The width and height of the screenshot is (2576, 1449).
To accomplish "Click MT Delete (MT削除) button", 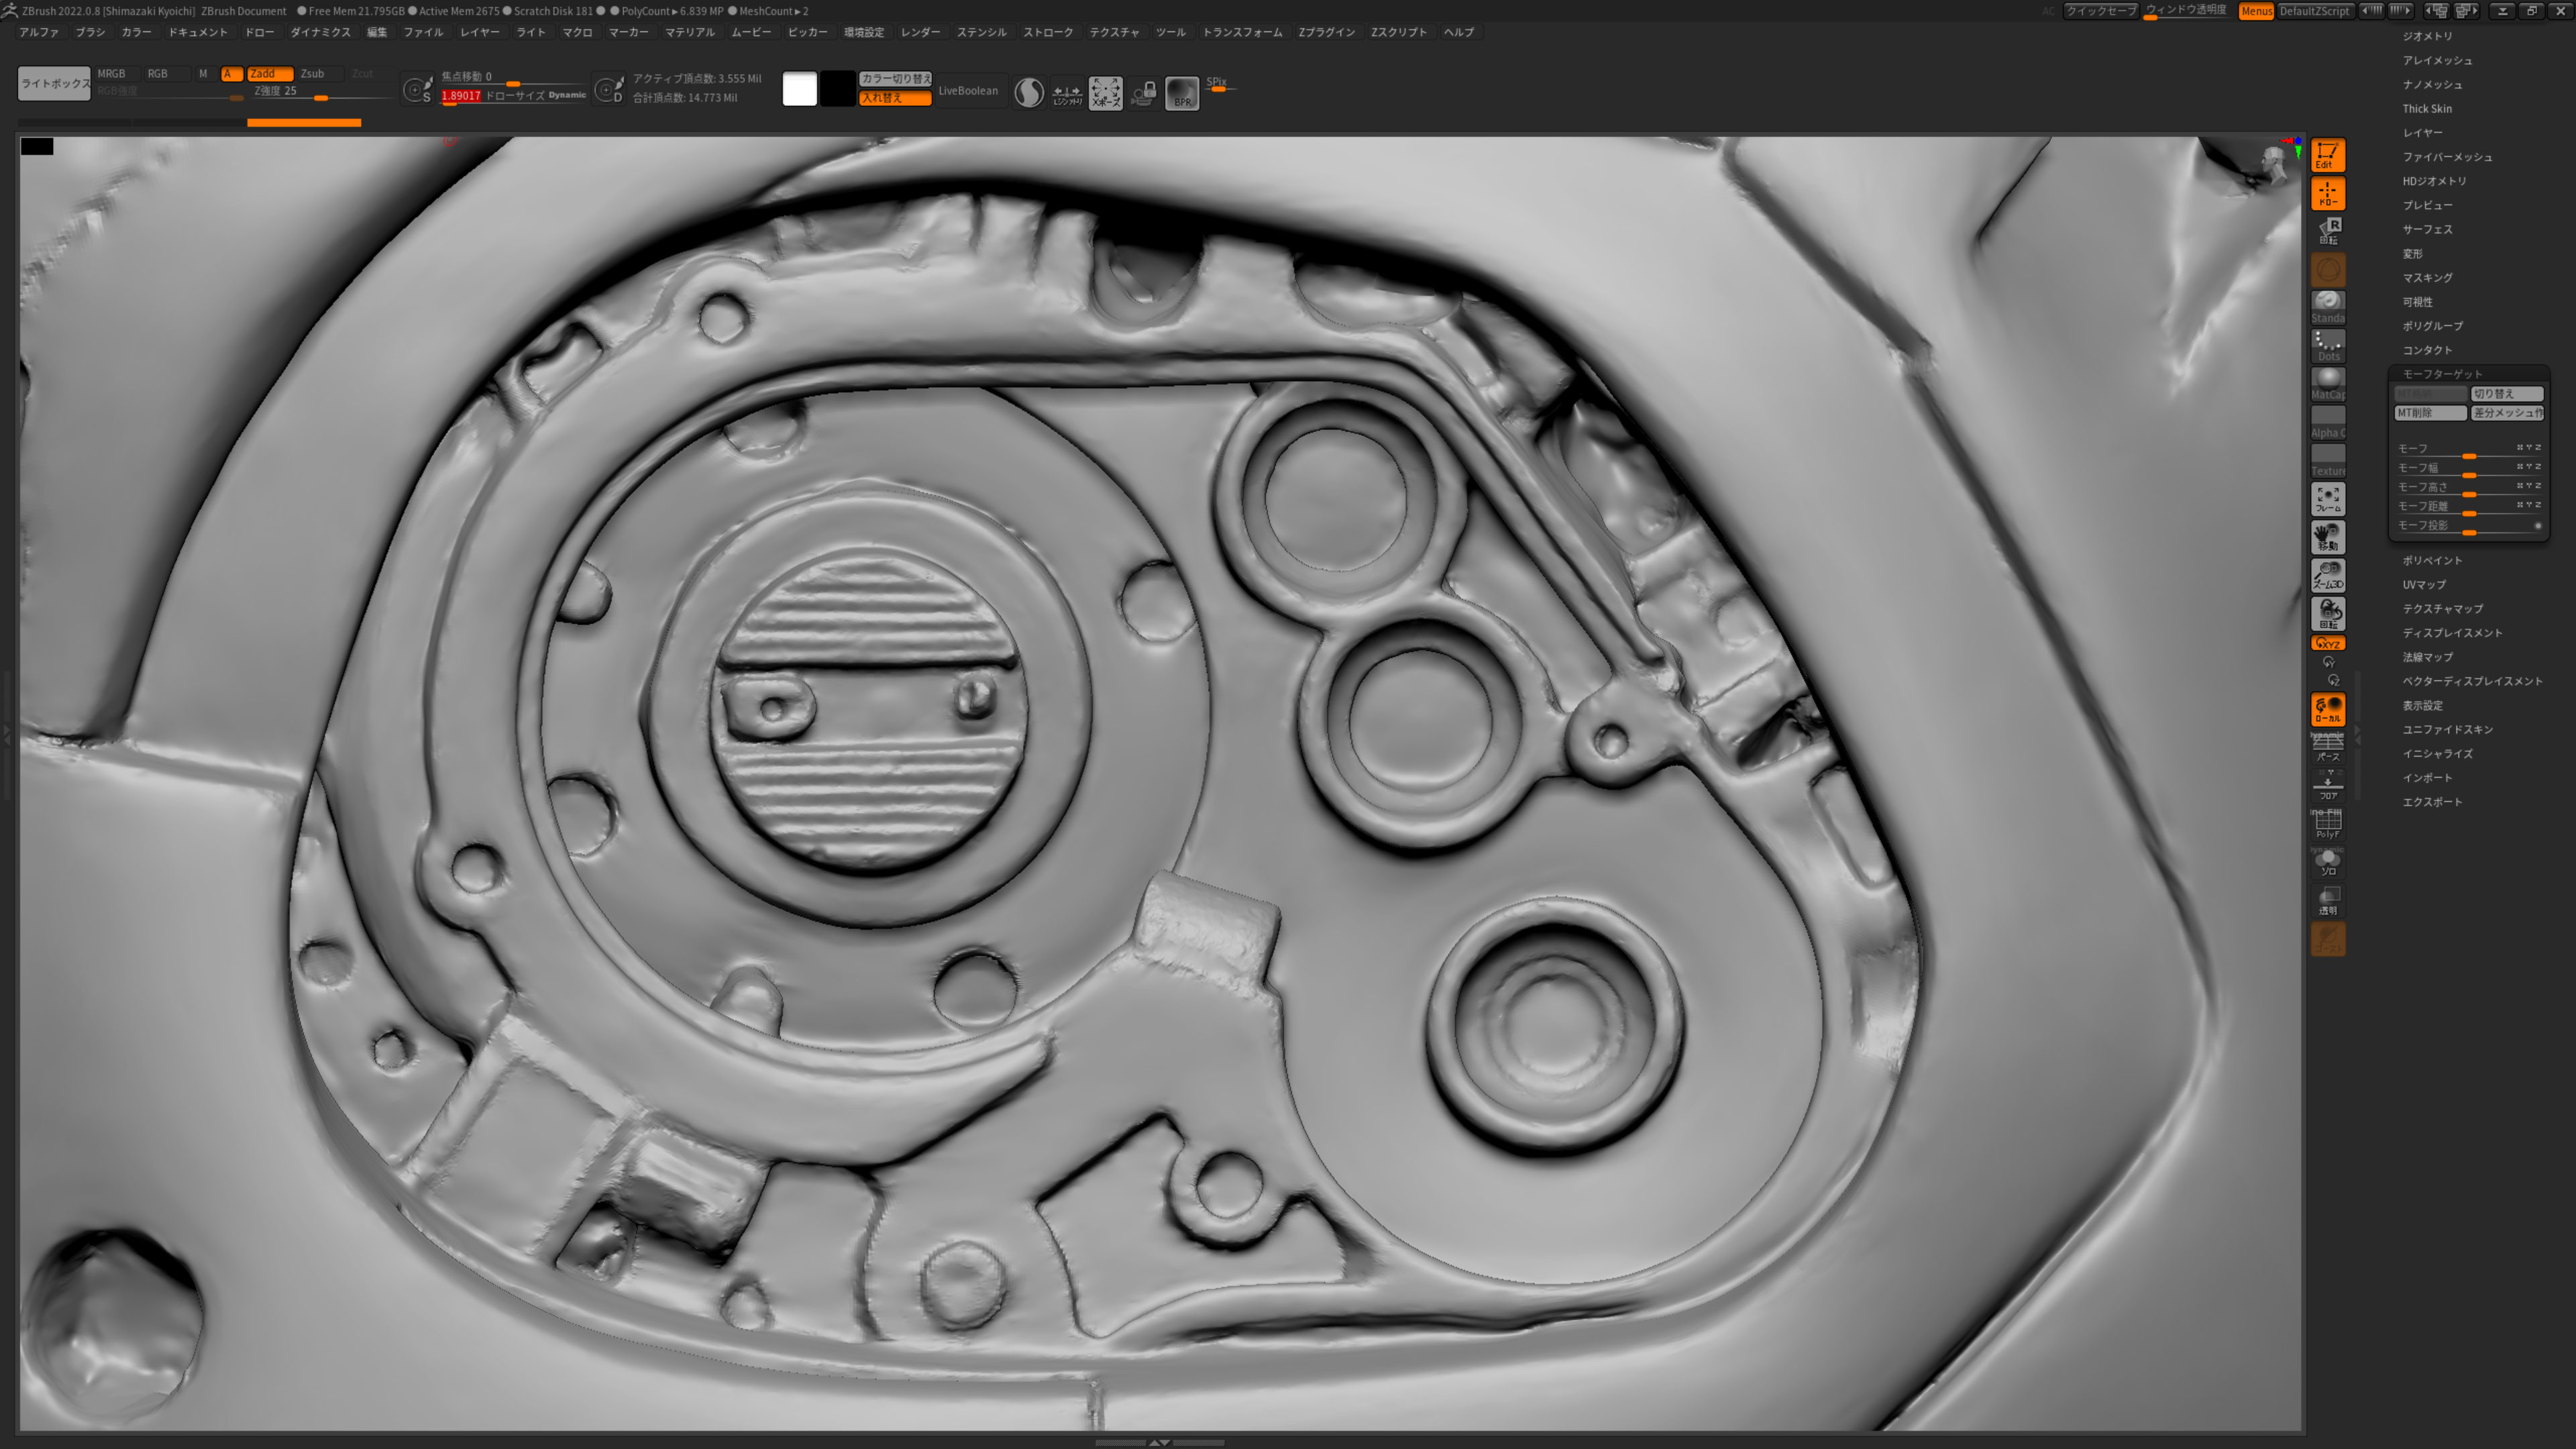I will tap(2430, 413).
